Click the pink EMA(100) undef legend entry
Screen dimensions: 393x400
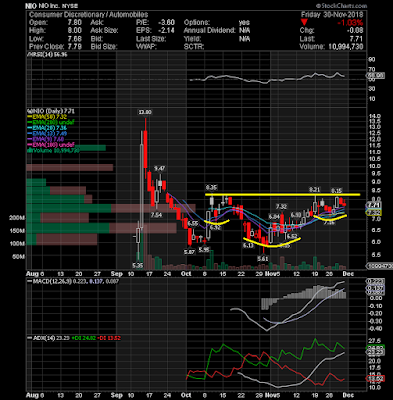point(51,145)
